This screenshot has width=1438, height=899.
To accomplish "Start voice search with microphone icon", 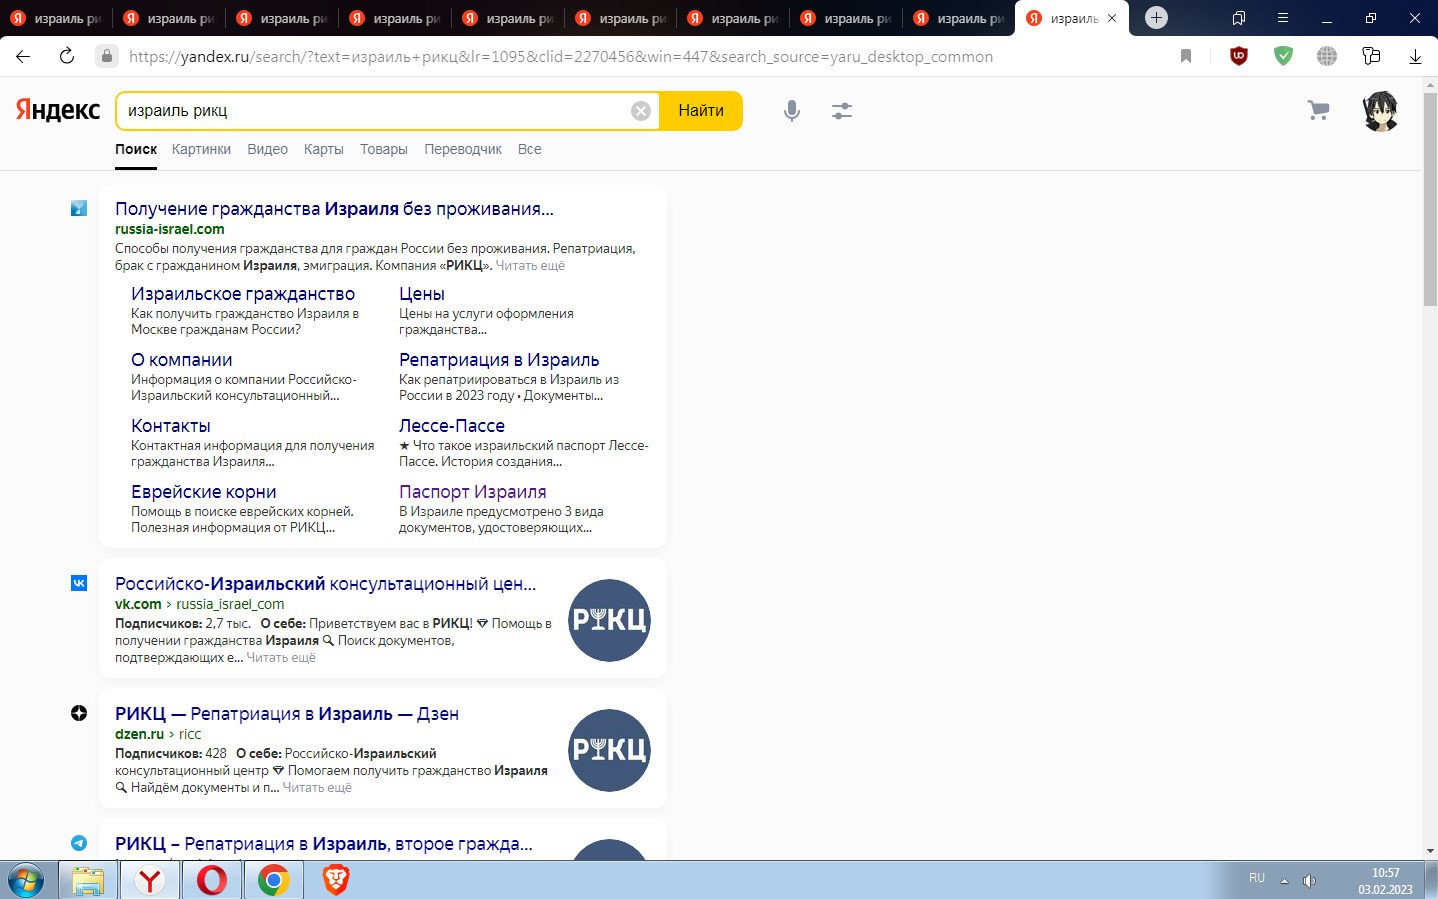I will pos(792,111).
